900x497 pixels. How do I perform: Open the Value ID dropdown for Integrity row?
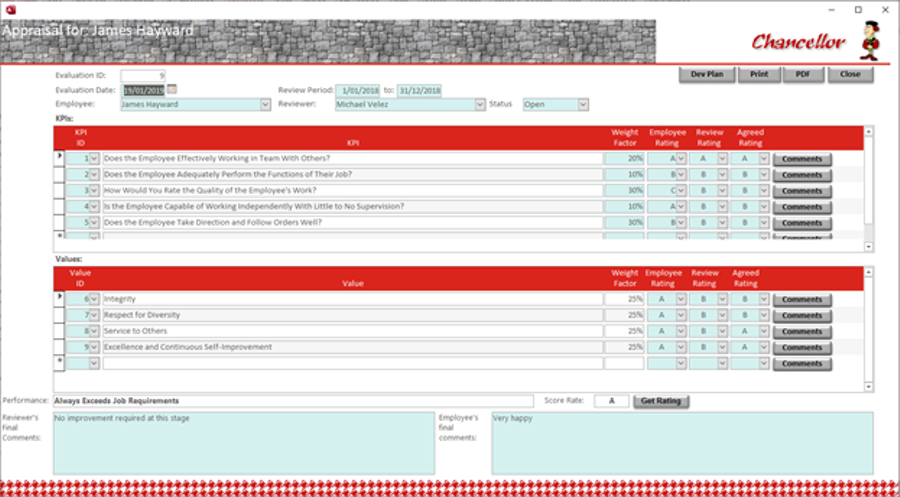[x=94, y=299]
